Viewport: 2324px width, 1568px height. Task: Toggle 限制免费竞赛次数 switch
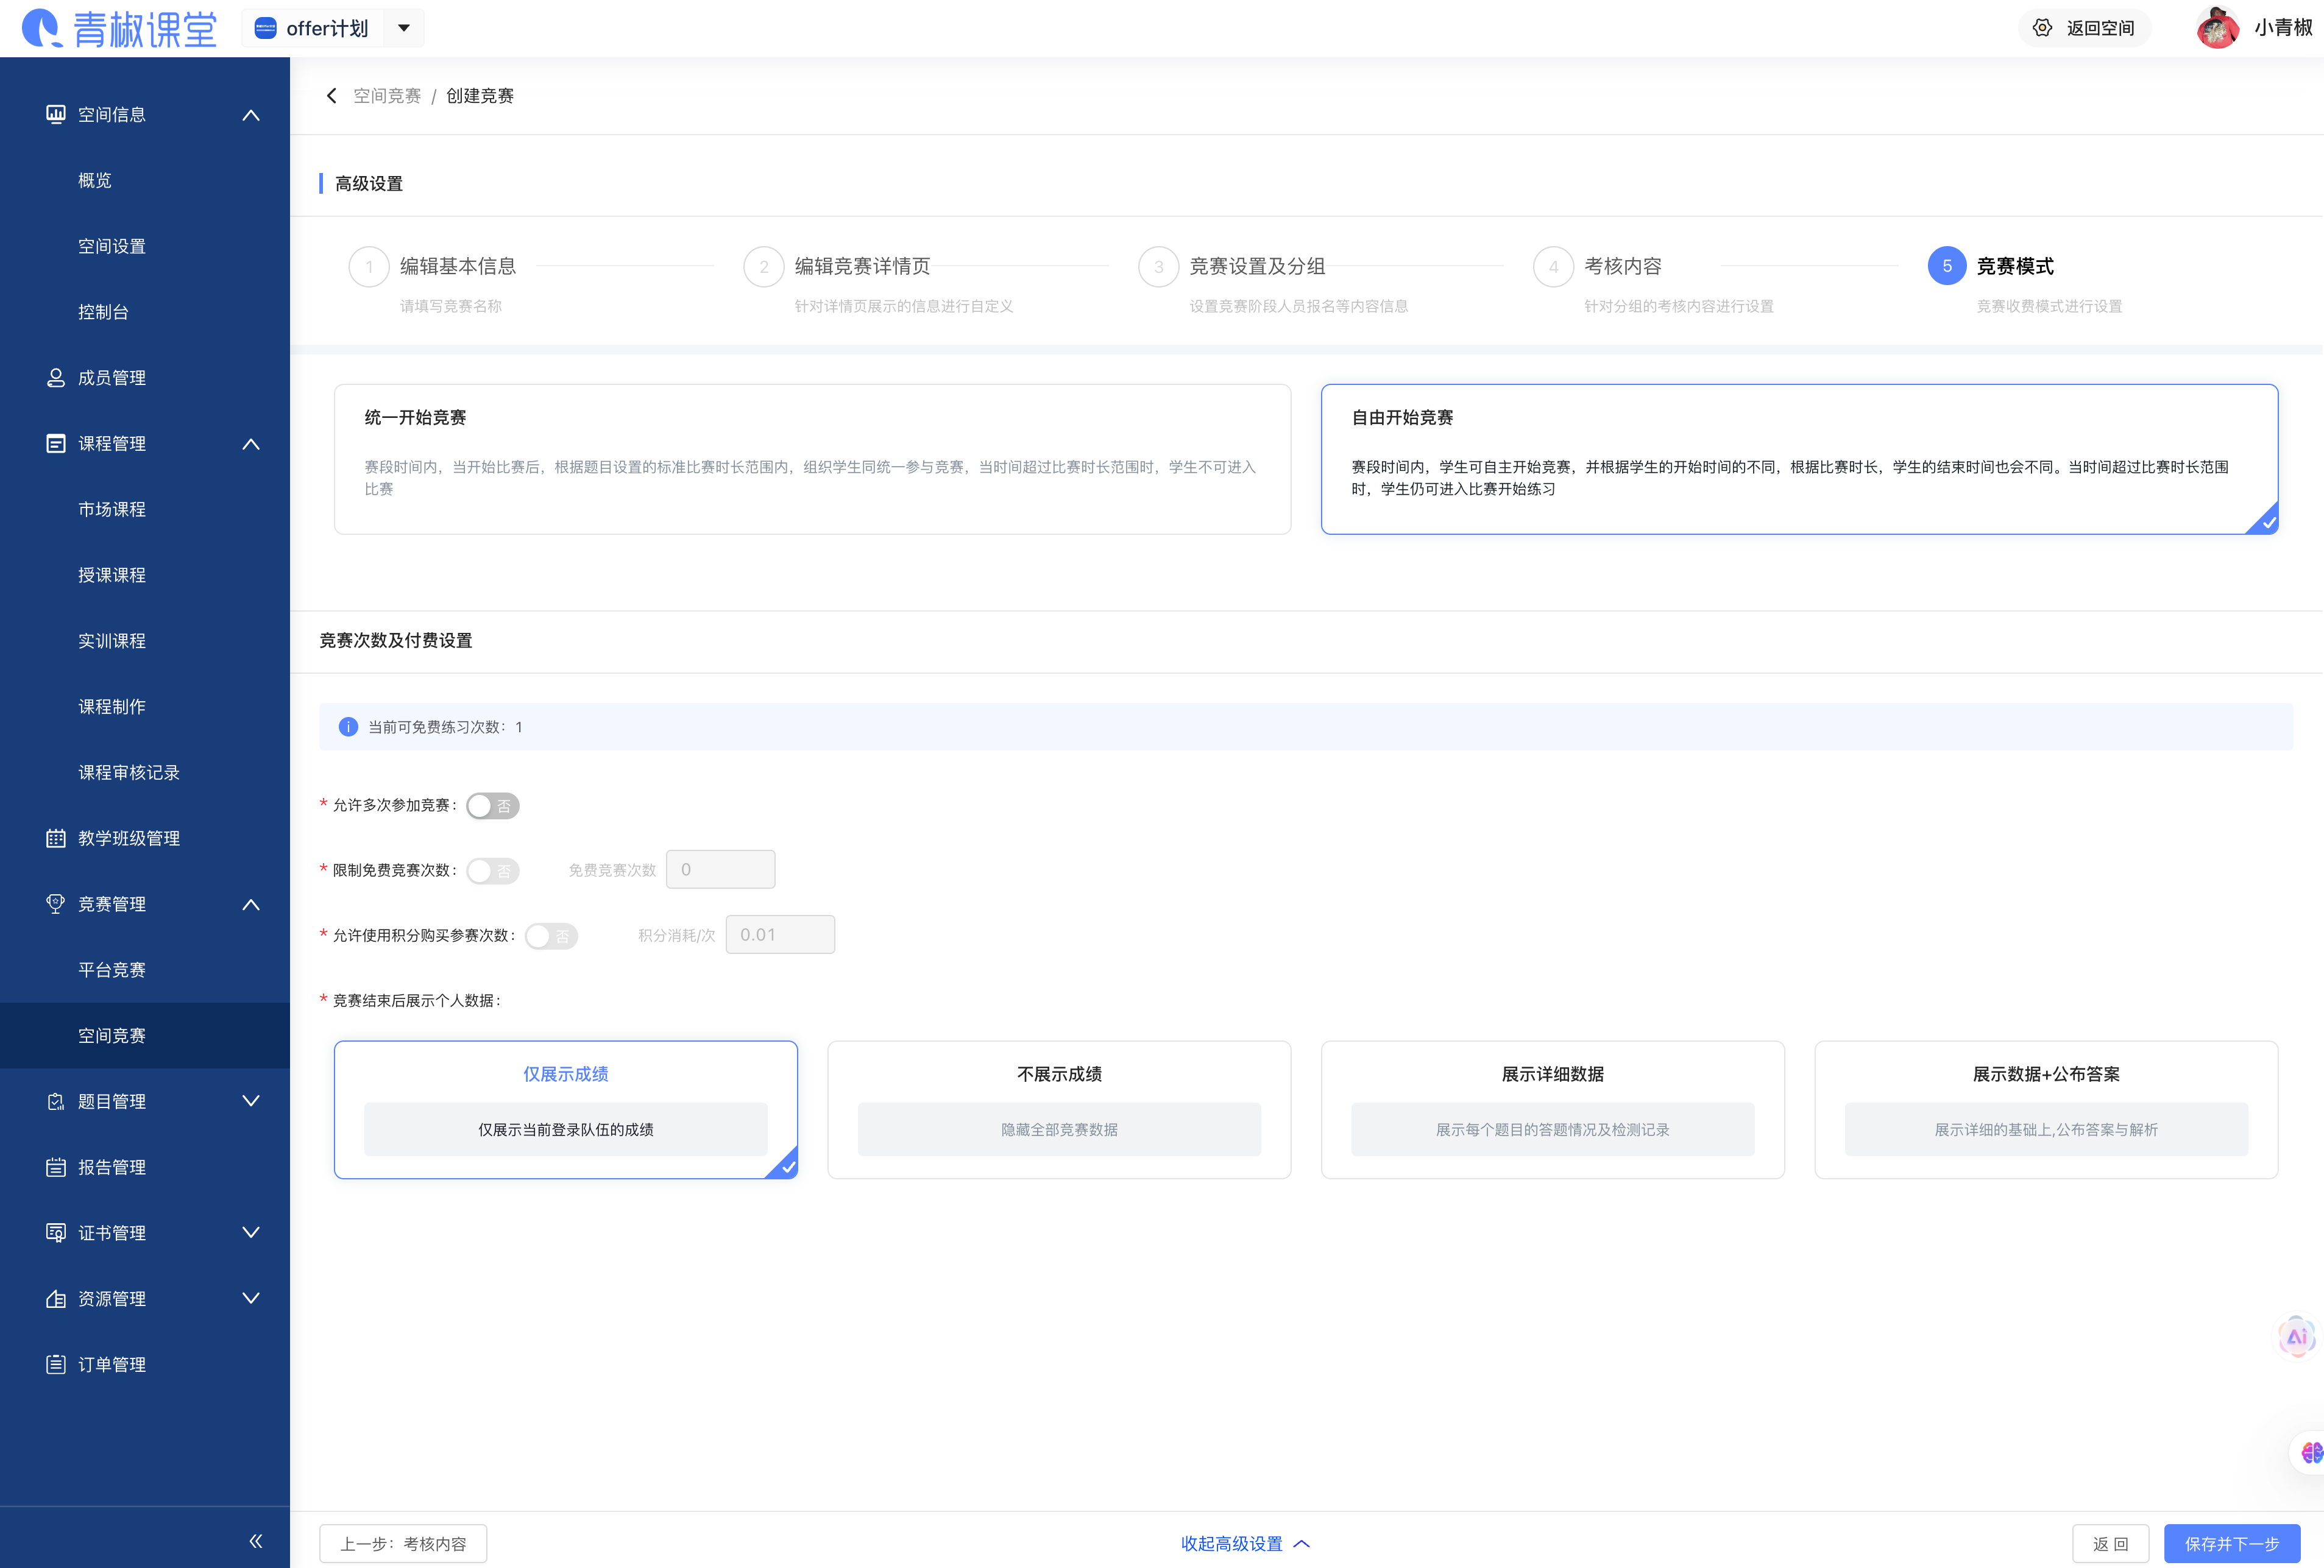(493, 871)
